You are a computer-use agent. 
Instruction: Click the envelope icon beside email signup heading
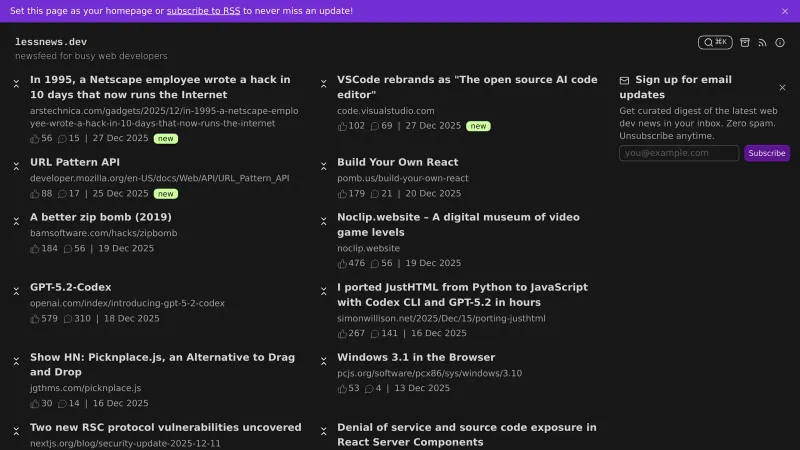click(624, 80)
